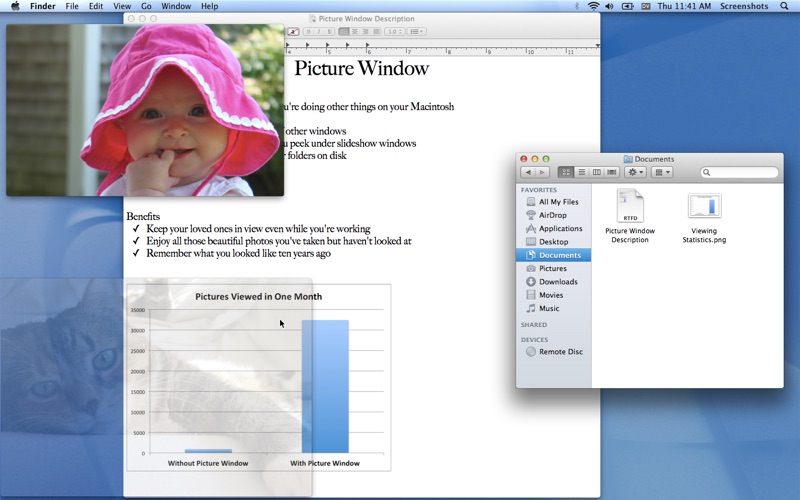This screenshot has width=800, height=500.
Task: Open the View menu
Action: [122, 6]
